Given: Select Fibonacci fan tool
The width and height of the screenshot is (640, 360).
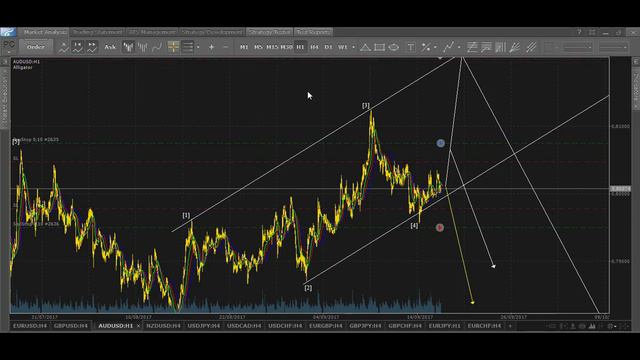Looking at the screenshot, I should 515,47.
